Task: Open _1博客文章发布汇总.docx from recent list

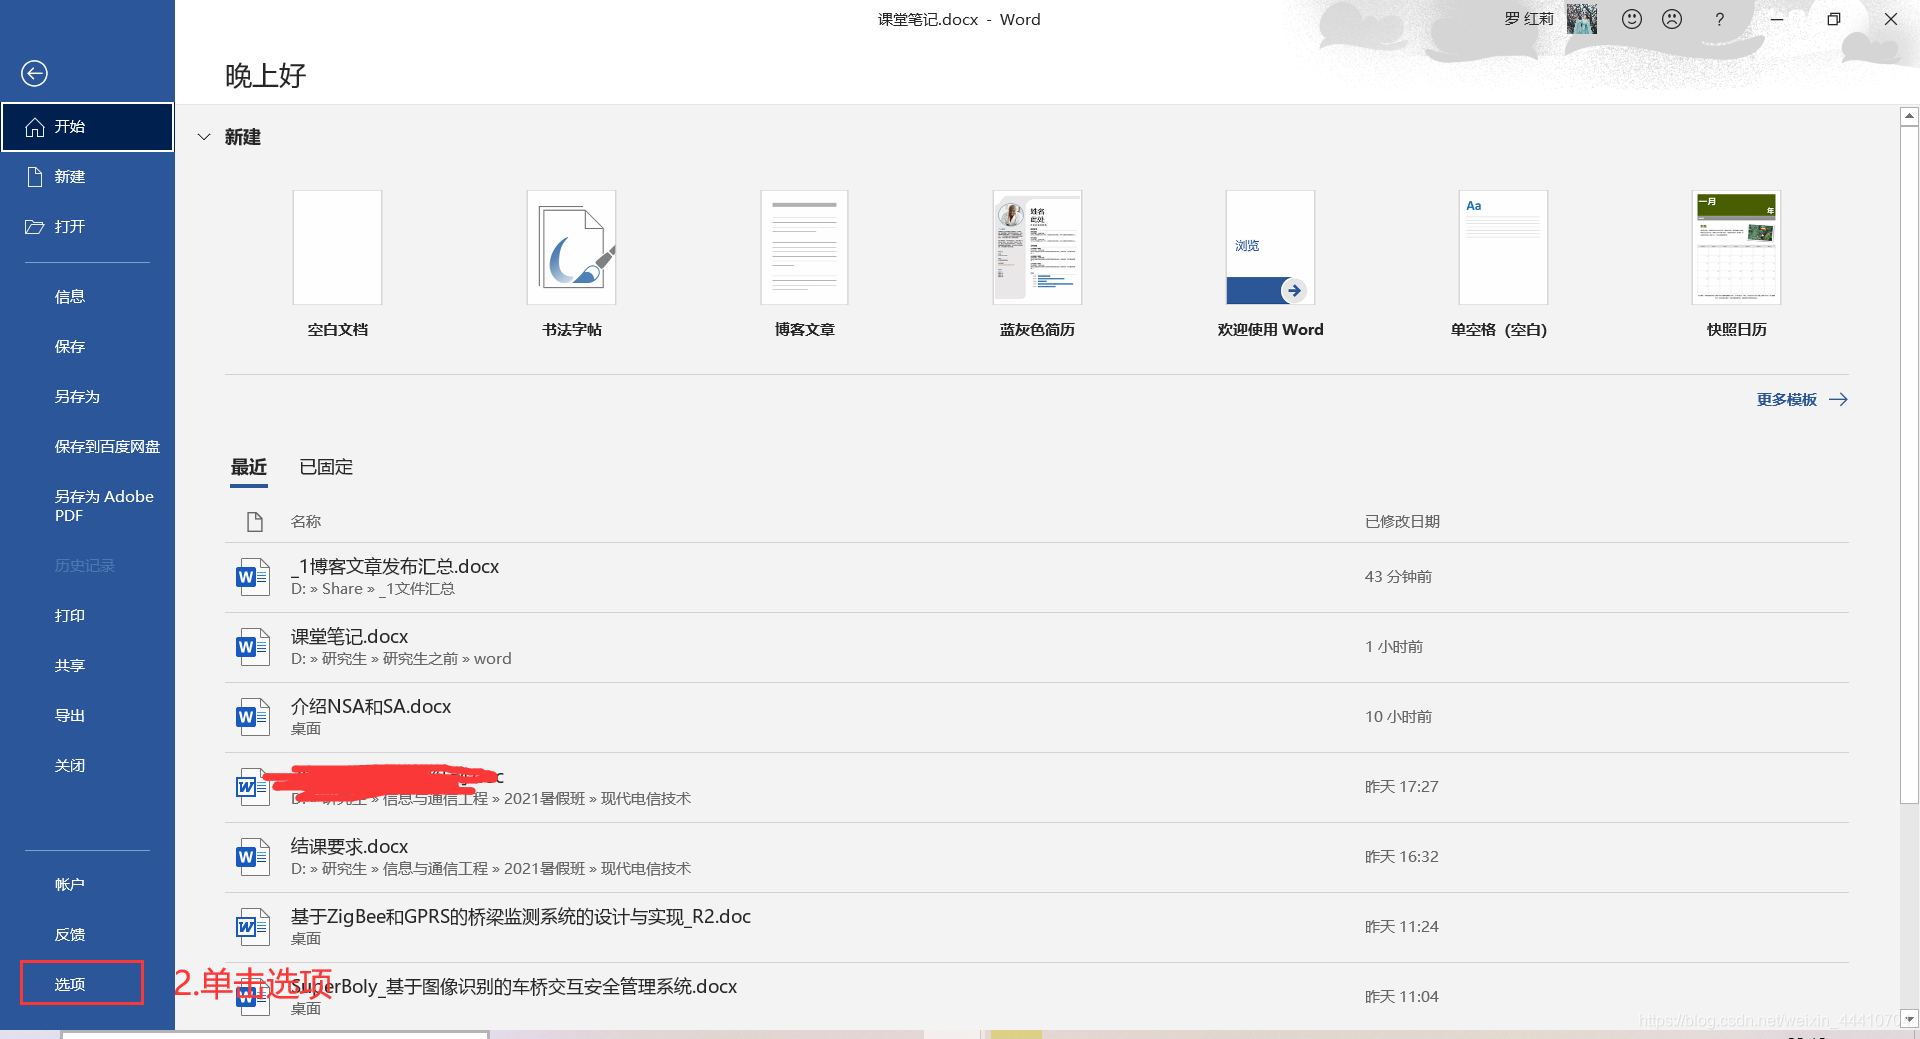Action: 1036,577
